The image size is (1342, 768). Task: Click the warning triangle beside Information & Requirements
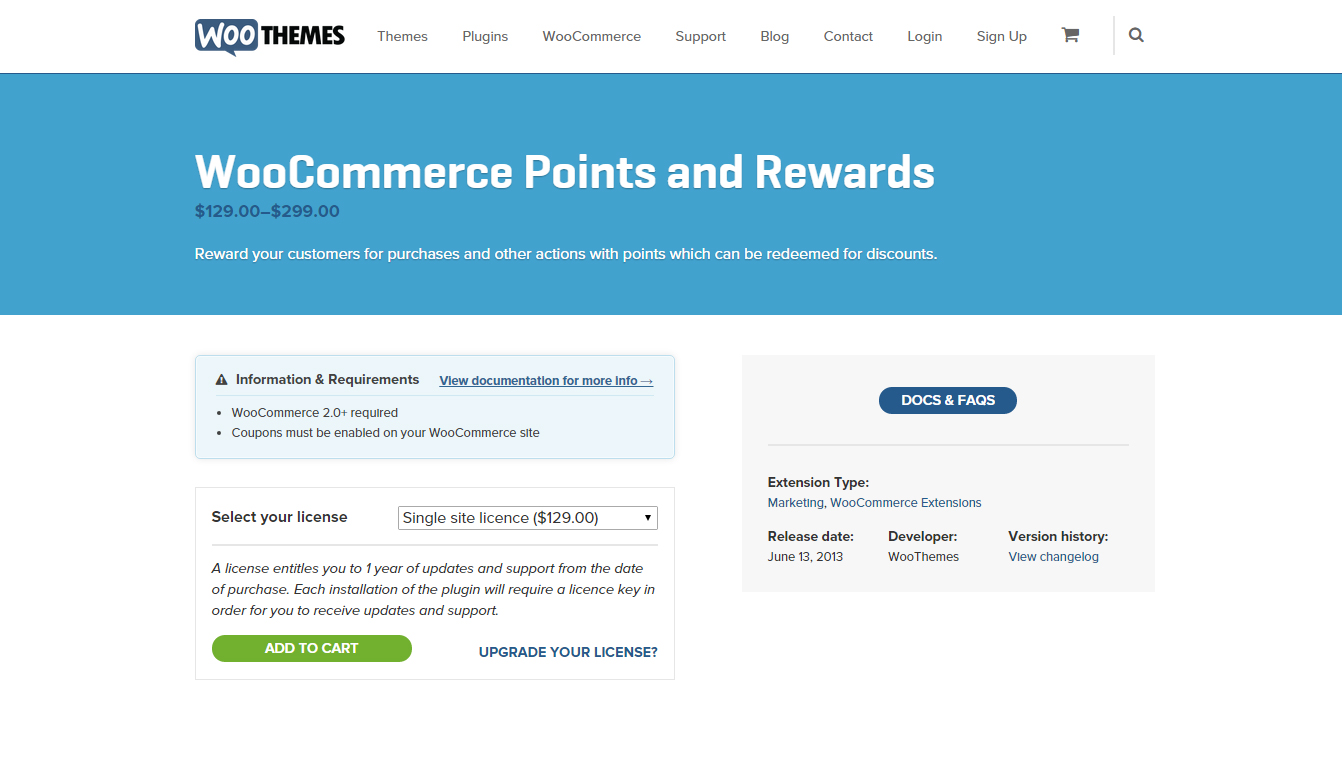[x=222, y=380]
